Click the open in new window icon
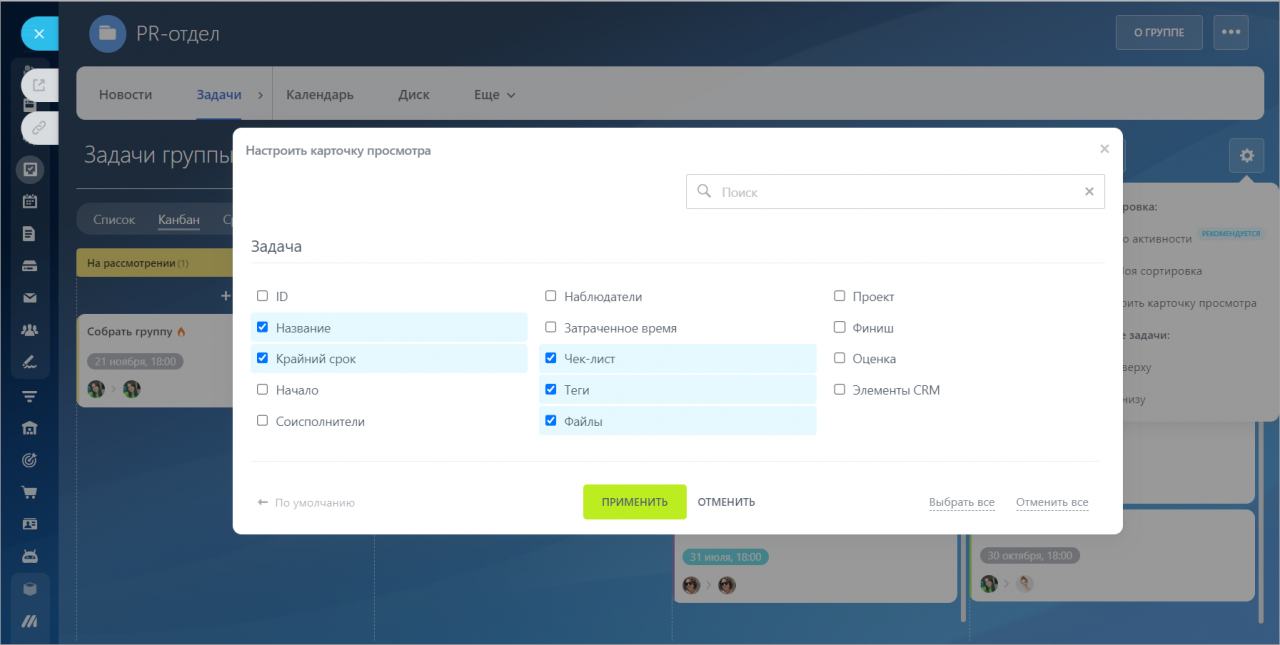The image size is (1280, 645). click(x=39, y=85)
